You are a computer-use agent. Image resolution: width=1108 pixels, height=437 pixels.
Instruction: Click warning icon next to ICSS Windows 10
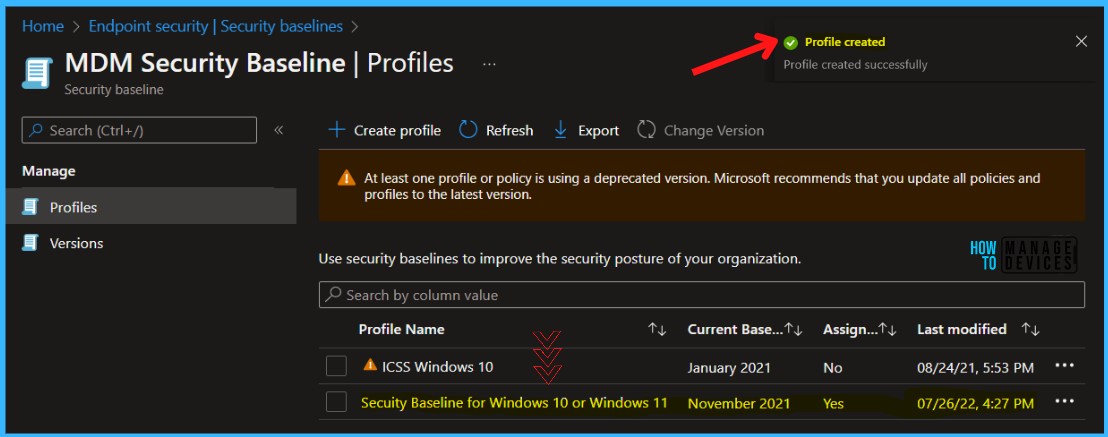coord(370,365)
